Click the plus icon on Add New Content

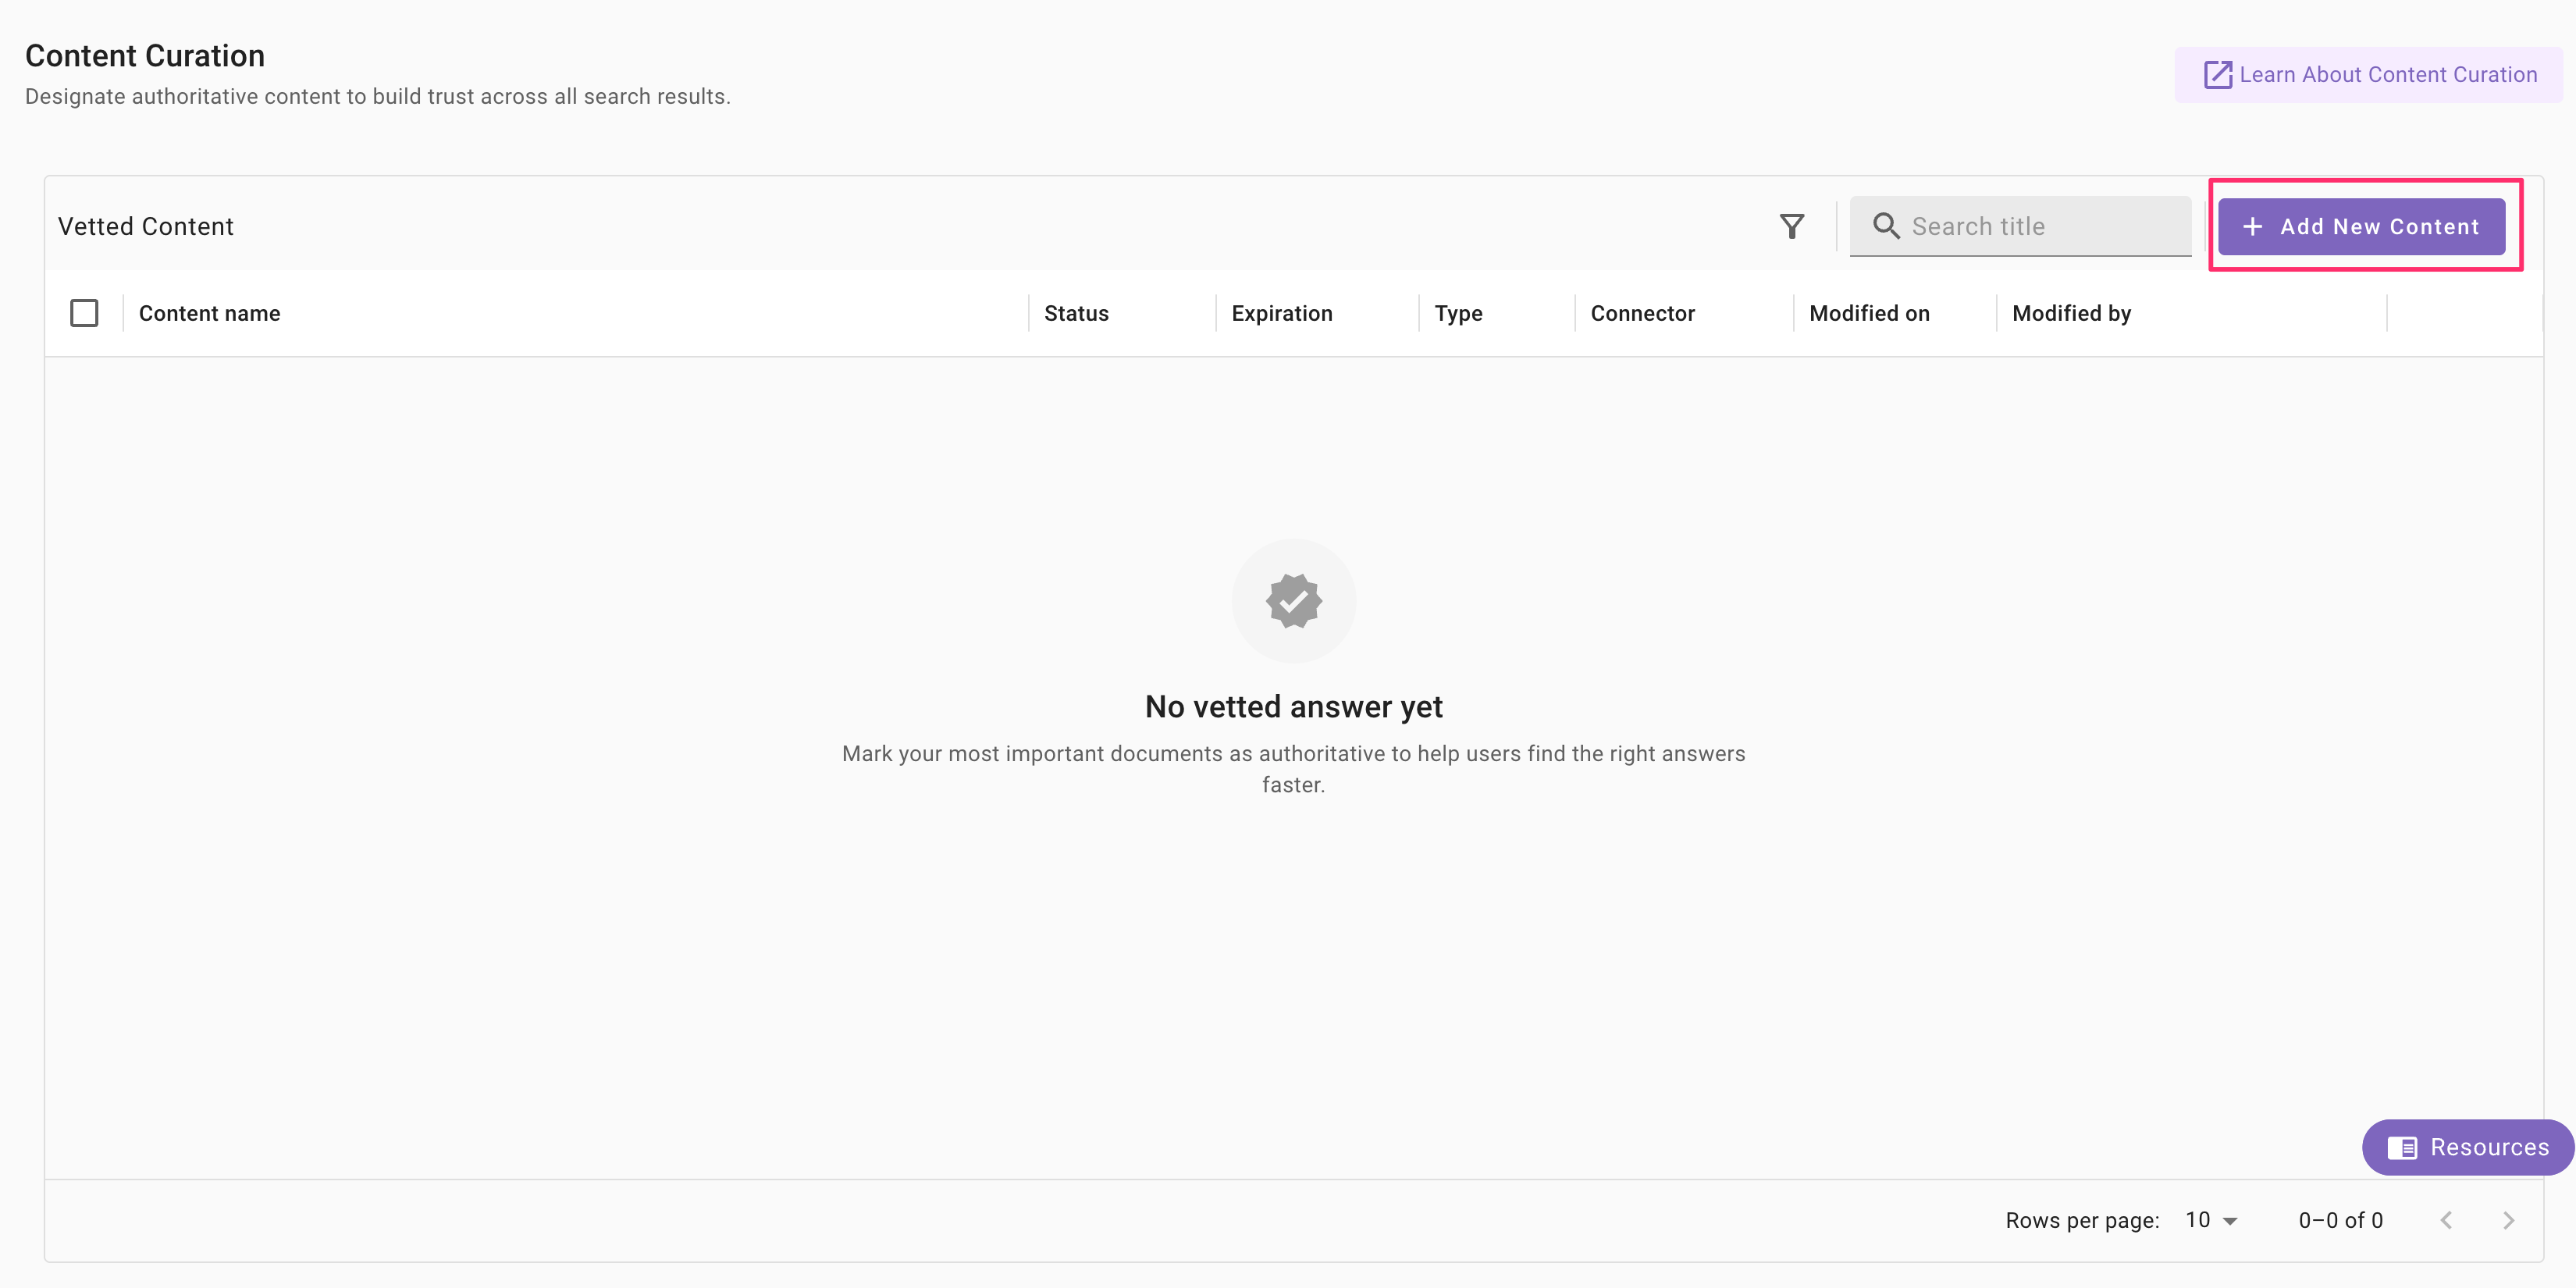coord(2252,227)
